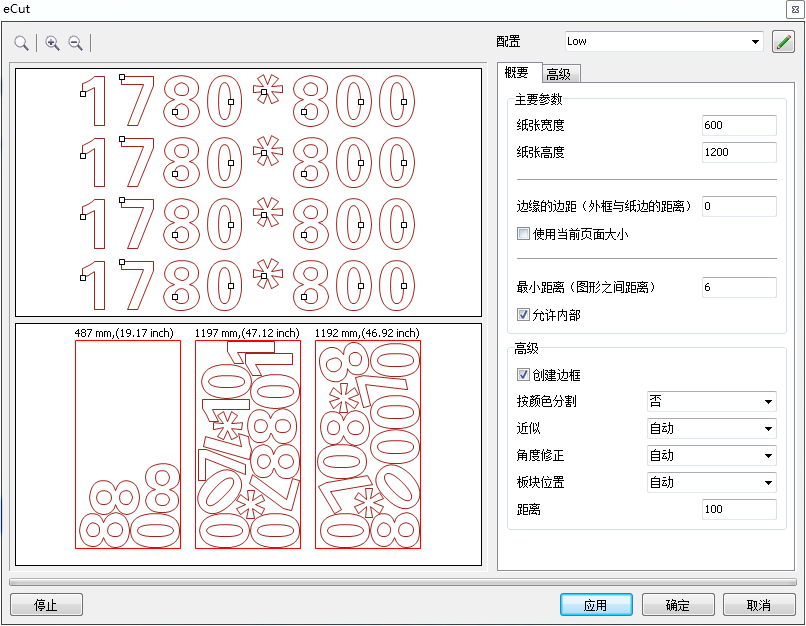Select the 487 mm nested sheet preview
Viewport: 806px width, 626px height.
(x=128, y=445)
